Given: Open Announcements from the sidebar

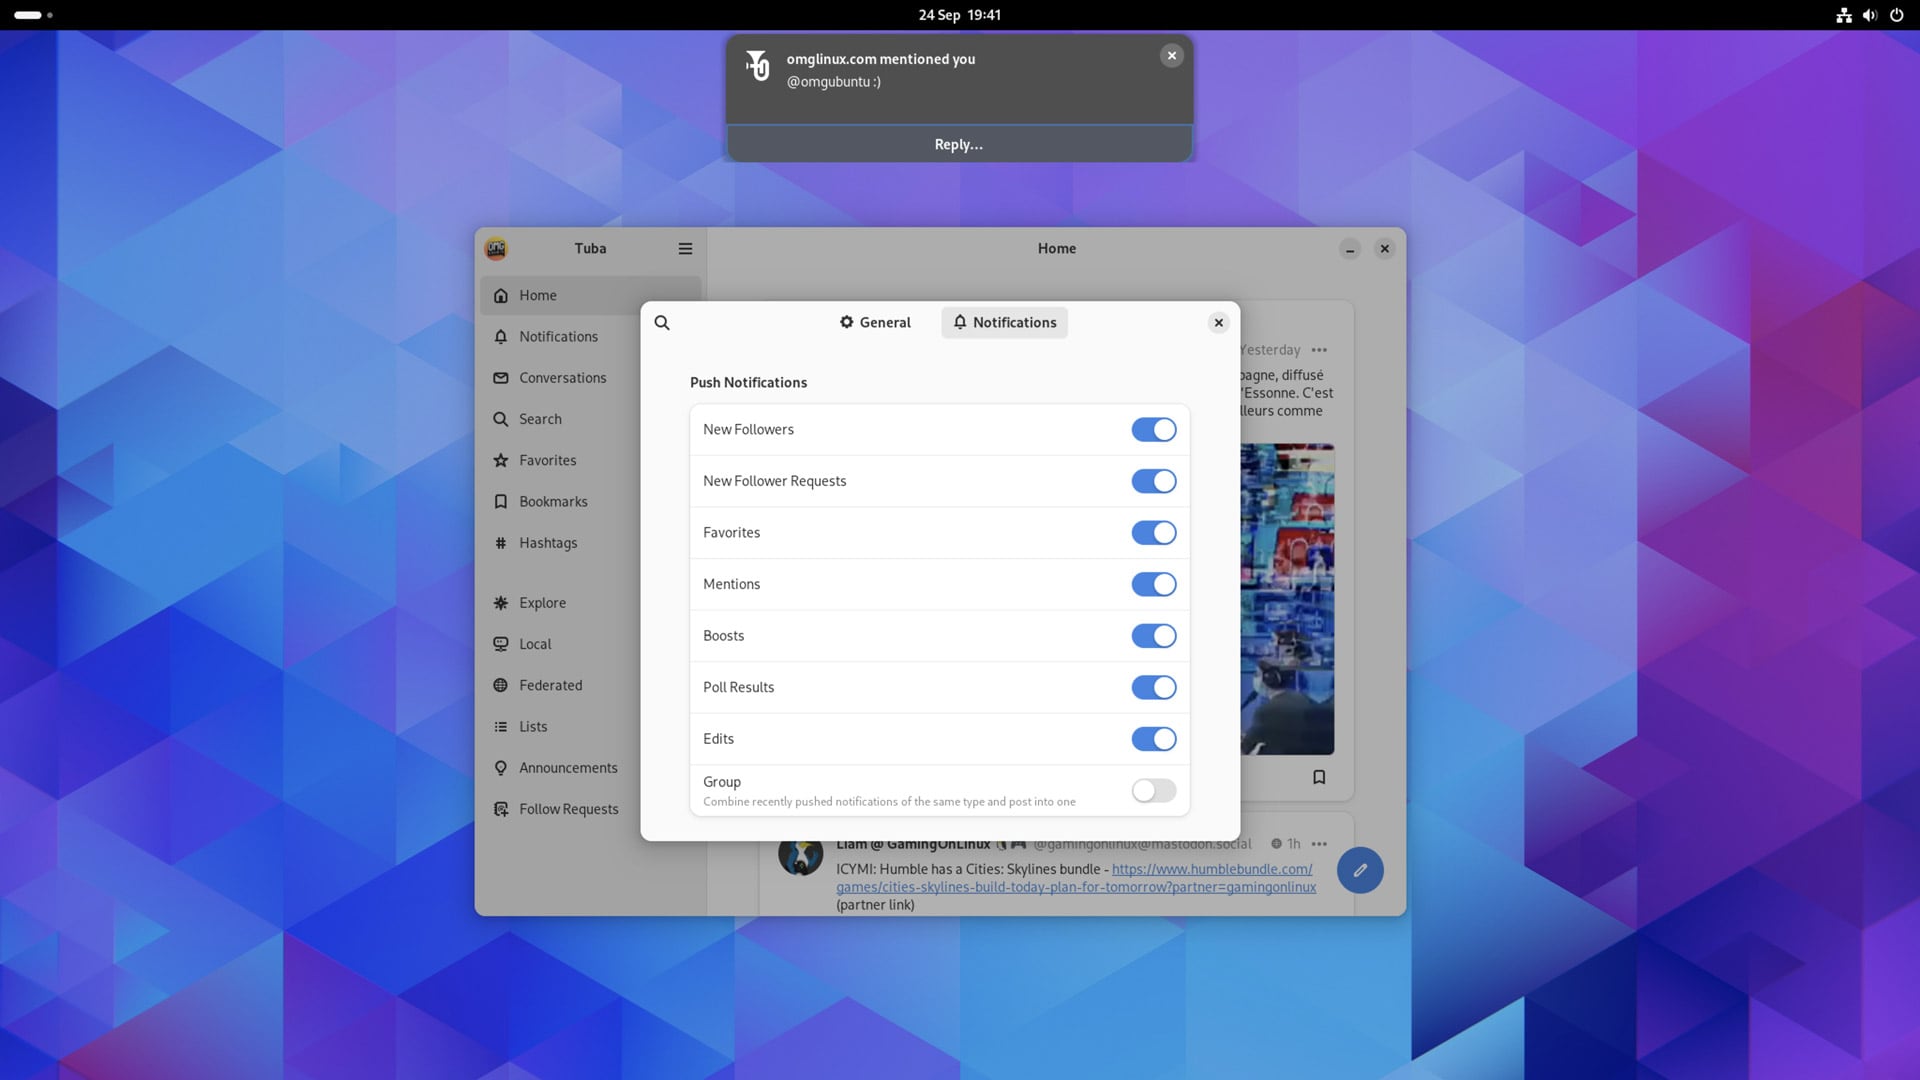Looking at the screenshot, I should tap(567, 767).
